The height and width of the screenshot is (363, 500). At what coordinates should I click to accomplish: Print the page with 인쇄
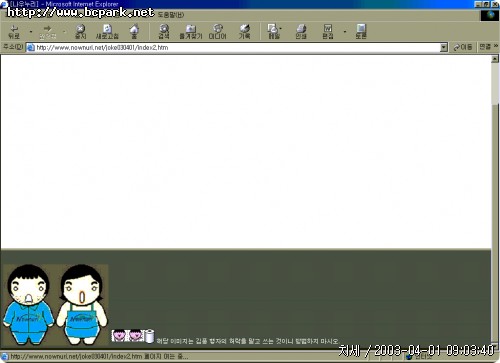tap(301, 32)
